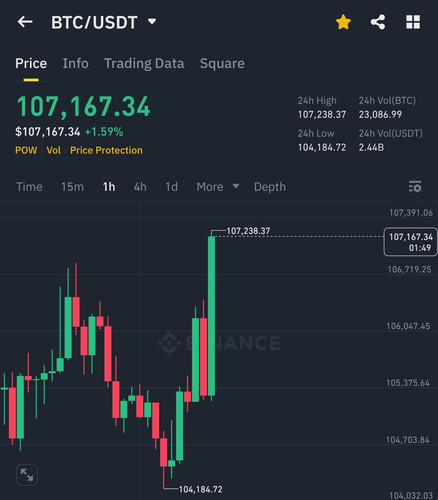438x500 pixels.
Task: Select the 1d chart interval
Action: point(172,187)
